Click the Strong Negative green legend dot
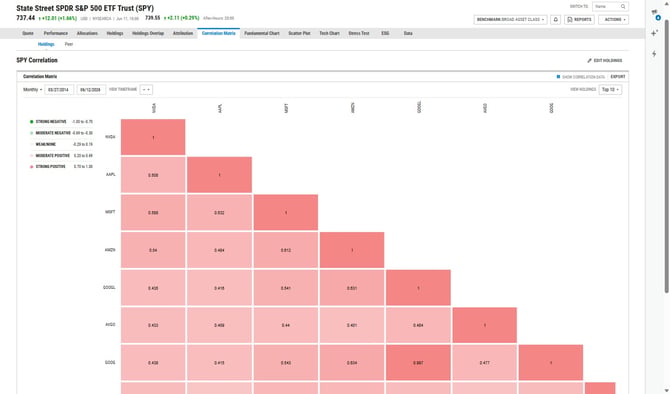670x394 pixels. point(31,122)
